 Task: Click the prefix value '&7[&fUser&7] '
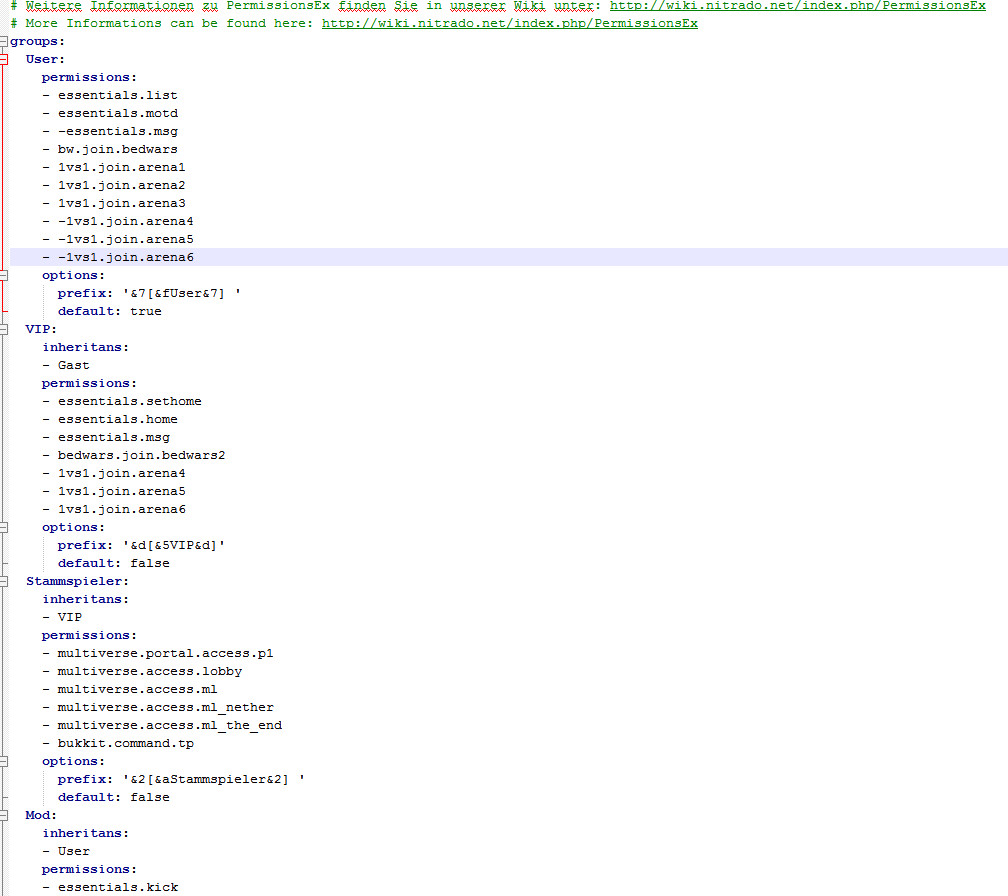182,293
